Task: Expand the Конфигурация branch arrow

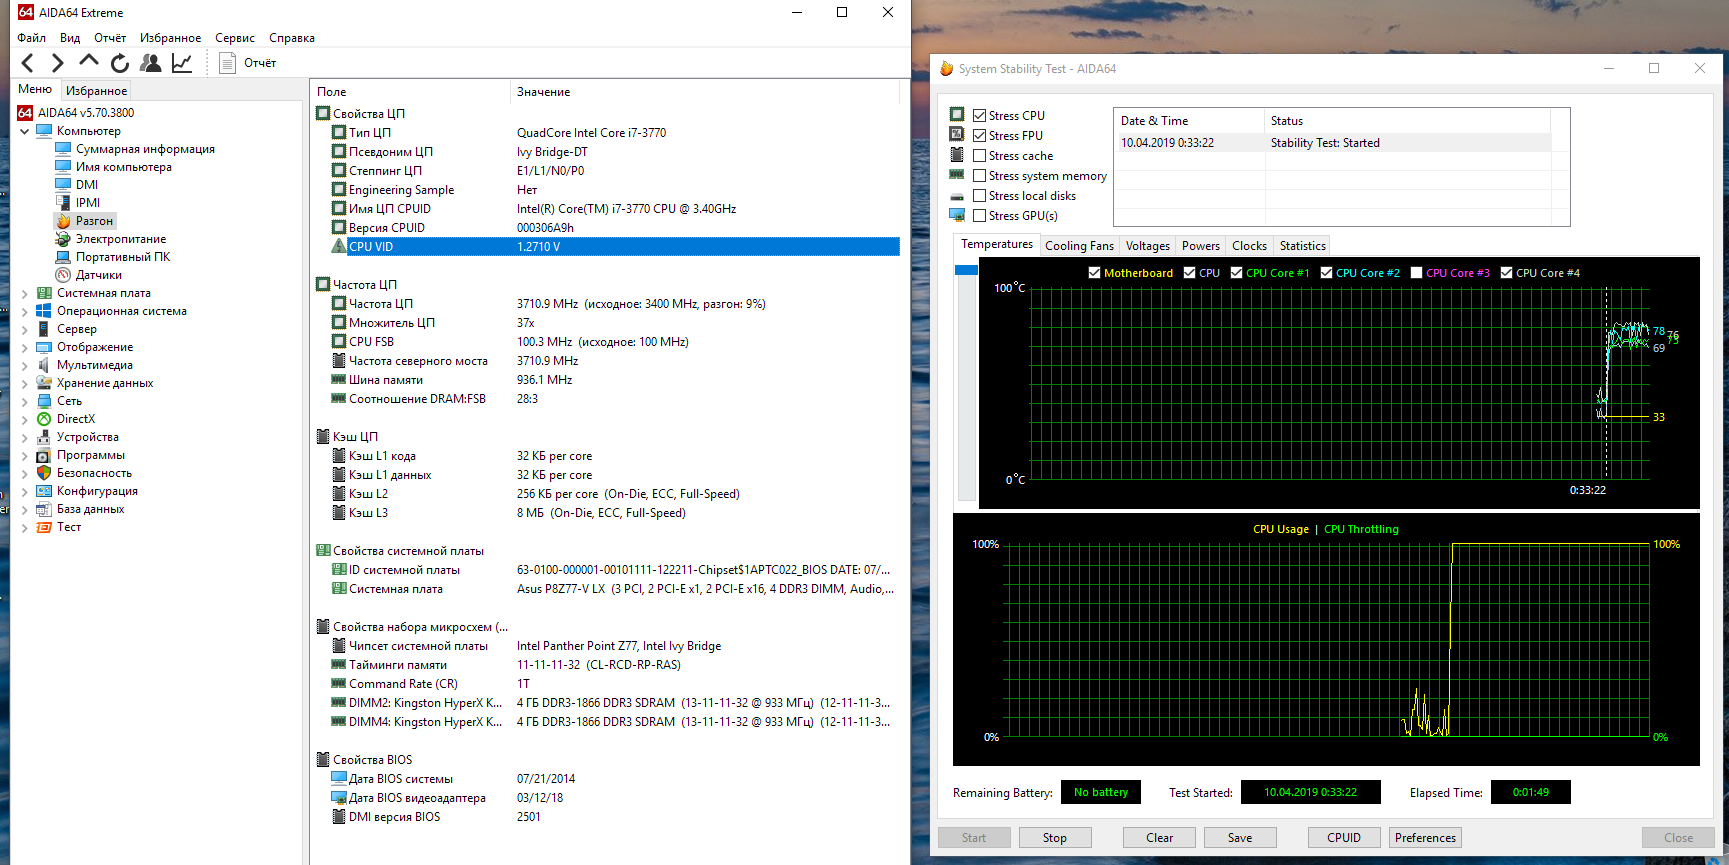Action: 25,491
